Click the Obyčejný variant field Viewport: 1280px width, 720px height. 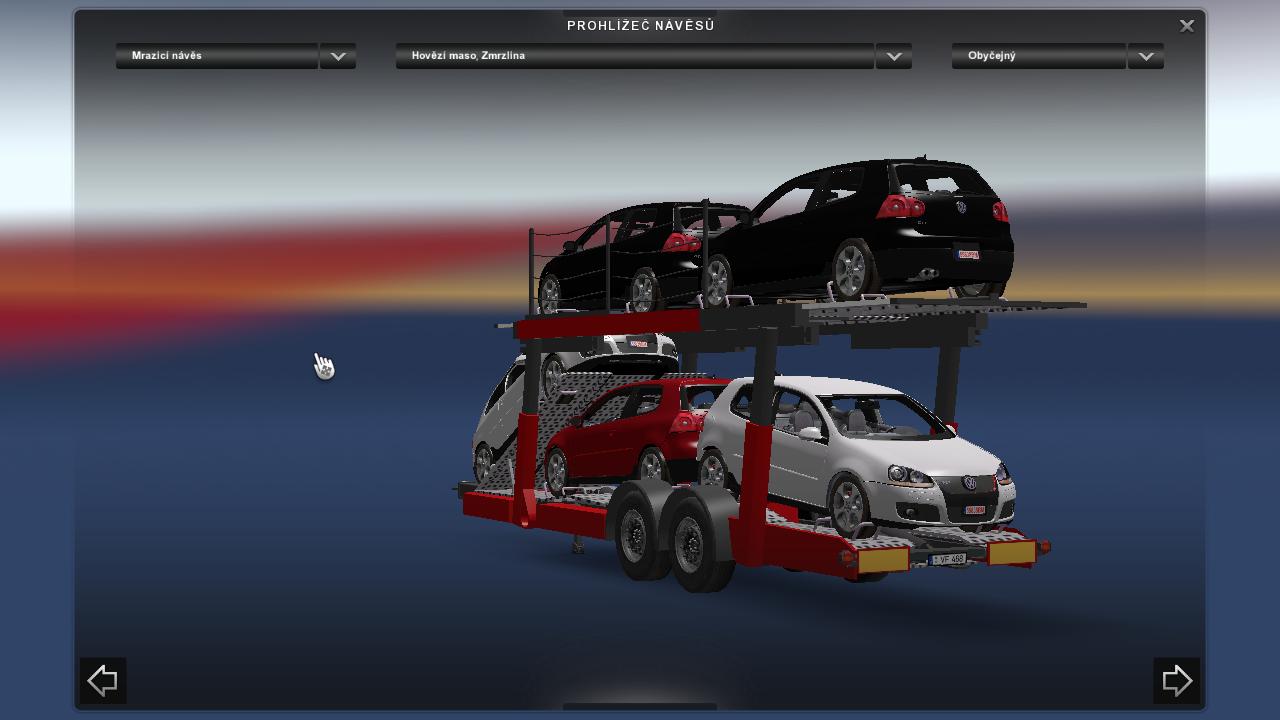point(1038,56)
